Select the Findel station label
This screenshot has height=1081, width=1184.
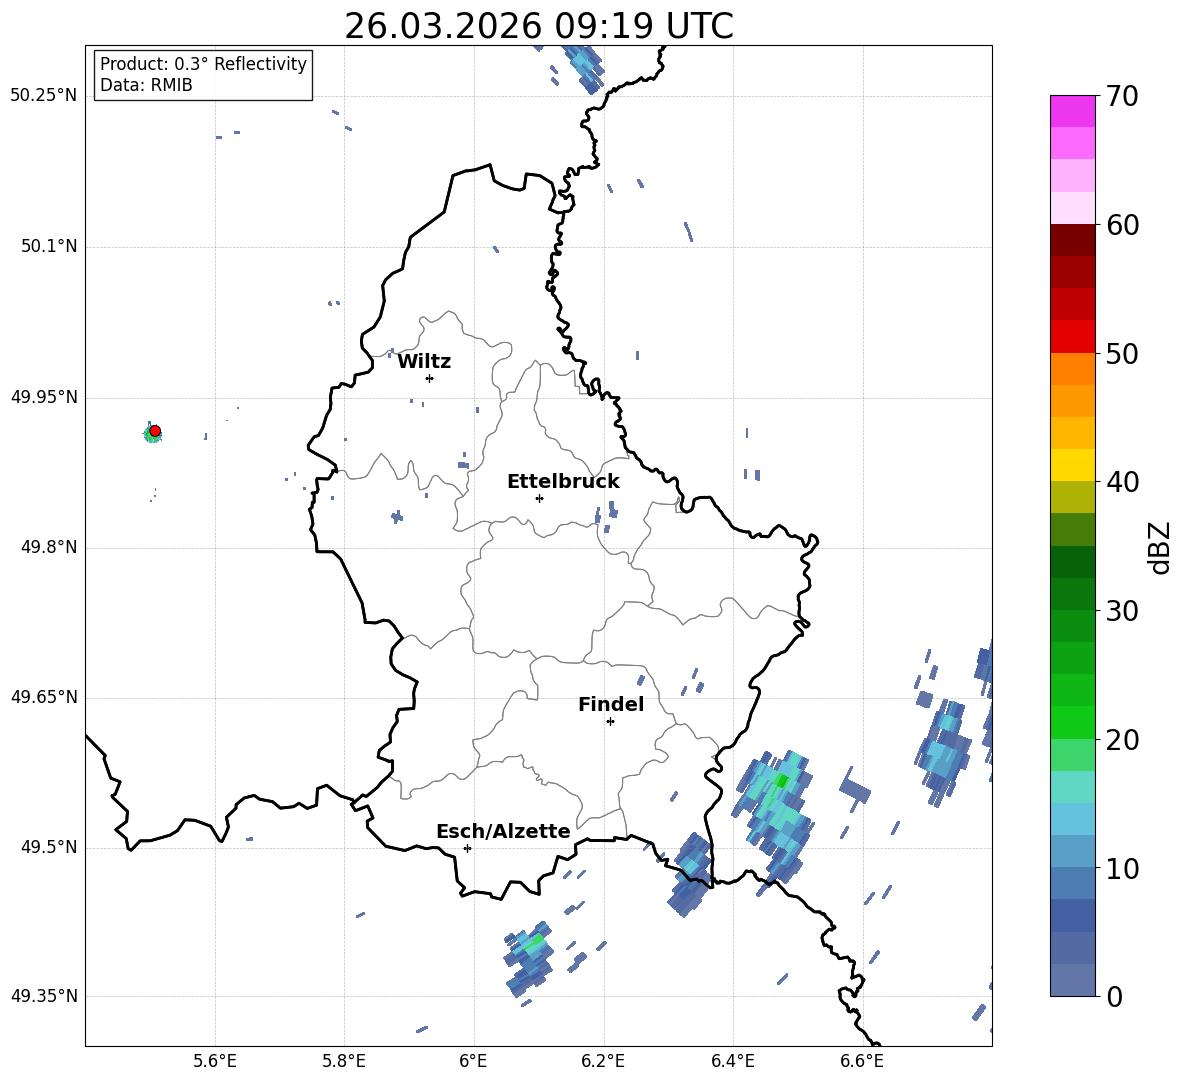point(611,704)
